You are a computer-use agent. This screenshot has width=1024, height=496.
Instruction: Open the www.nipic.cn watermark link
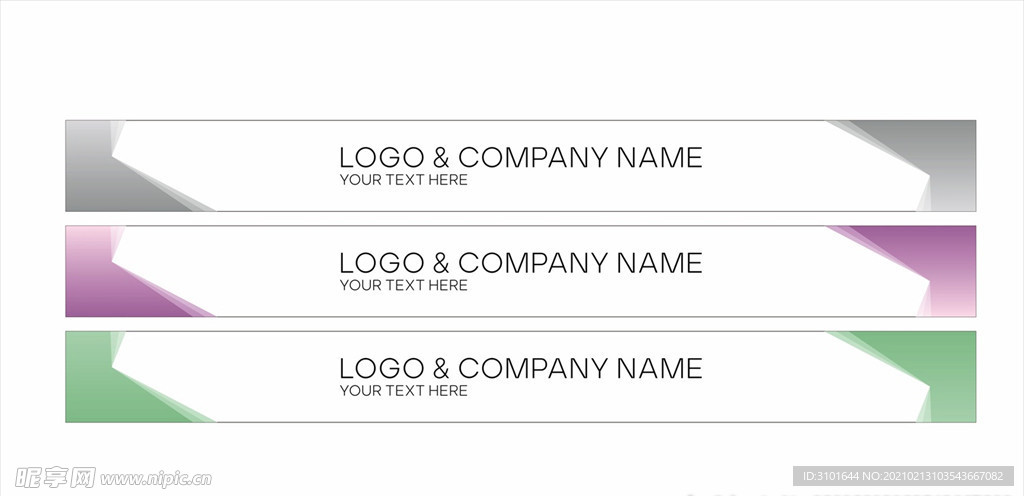click(156, 479)
